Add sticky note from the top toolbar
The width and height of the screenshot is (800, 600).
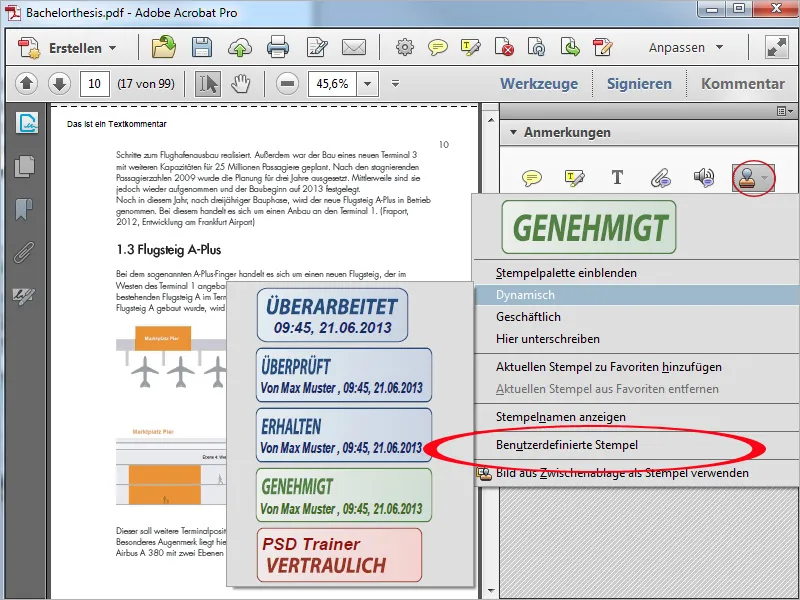[x=438, y=48]
